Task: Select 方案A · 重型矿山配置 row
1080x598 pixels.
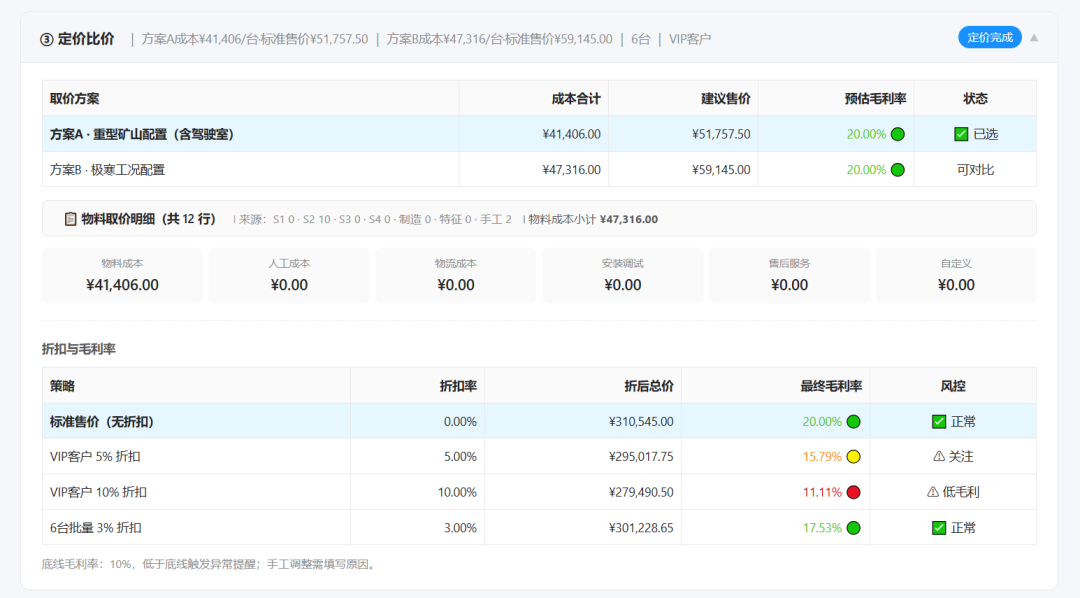Action: tap(539, 134)
